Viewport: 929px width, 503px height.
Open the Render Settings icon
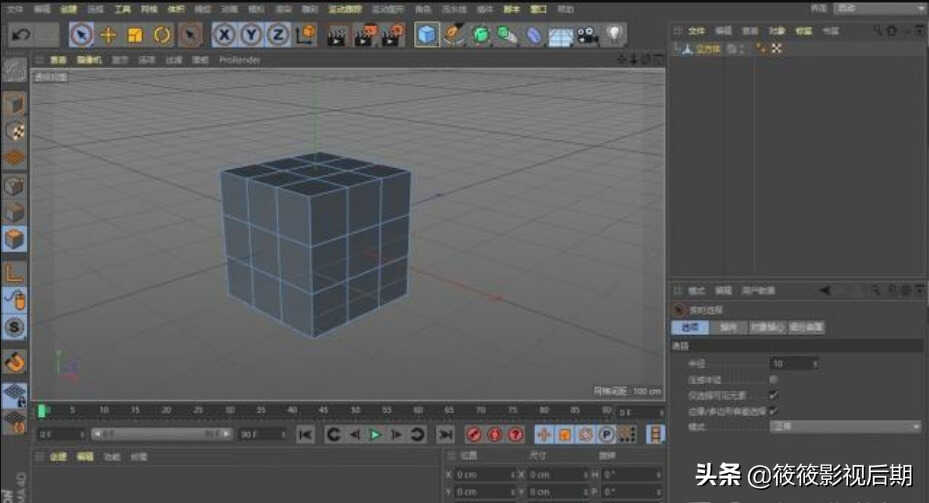tap(393, 36)
